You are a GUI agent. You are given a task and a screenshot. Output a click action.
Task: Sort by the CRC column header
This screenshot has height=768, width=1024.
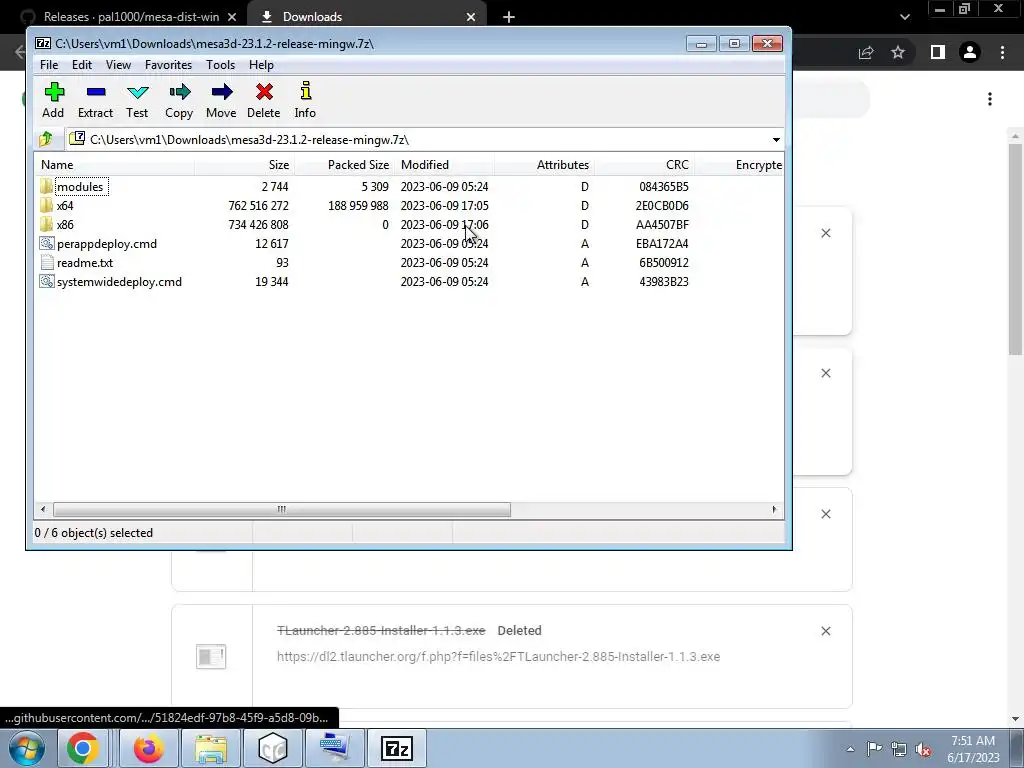644,165
